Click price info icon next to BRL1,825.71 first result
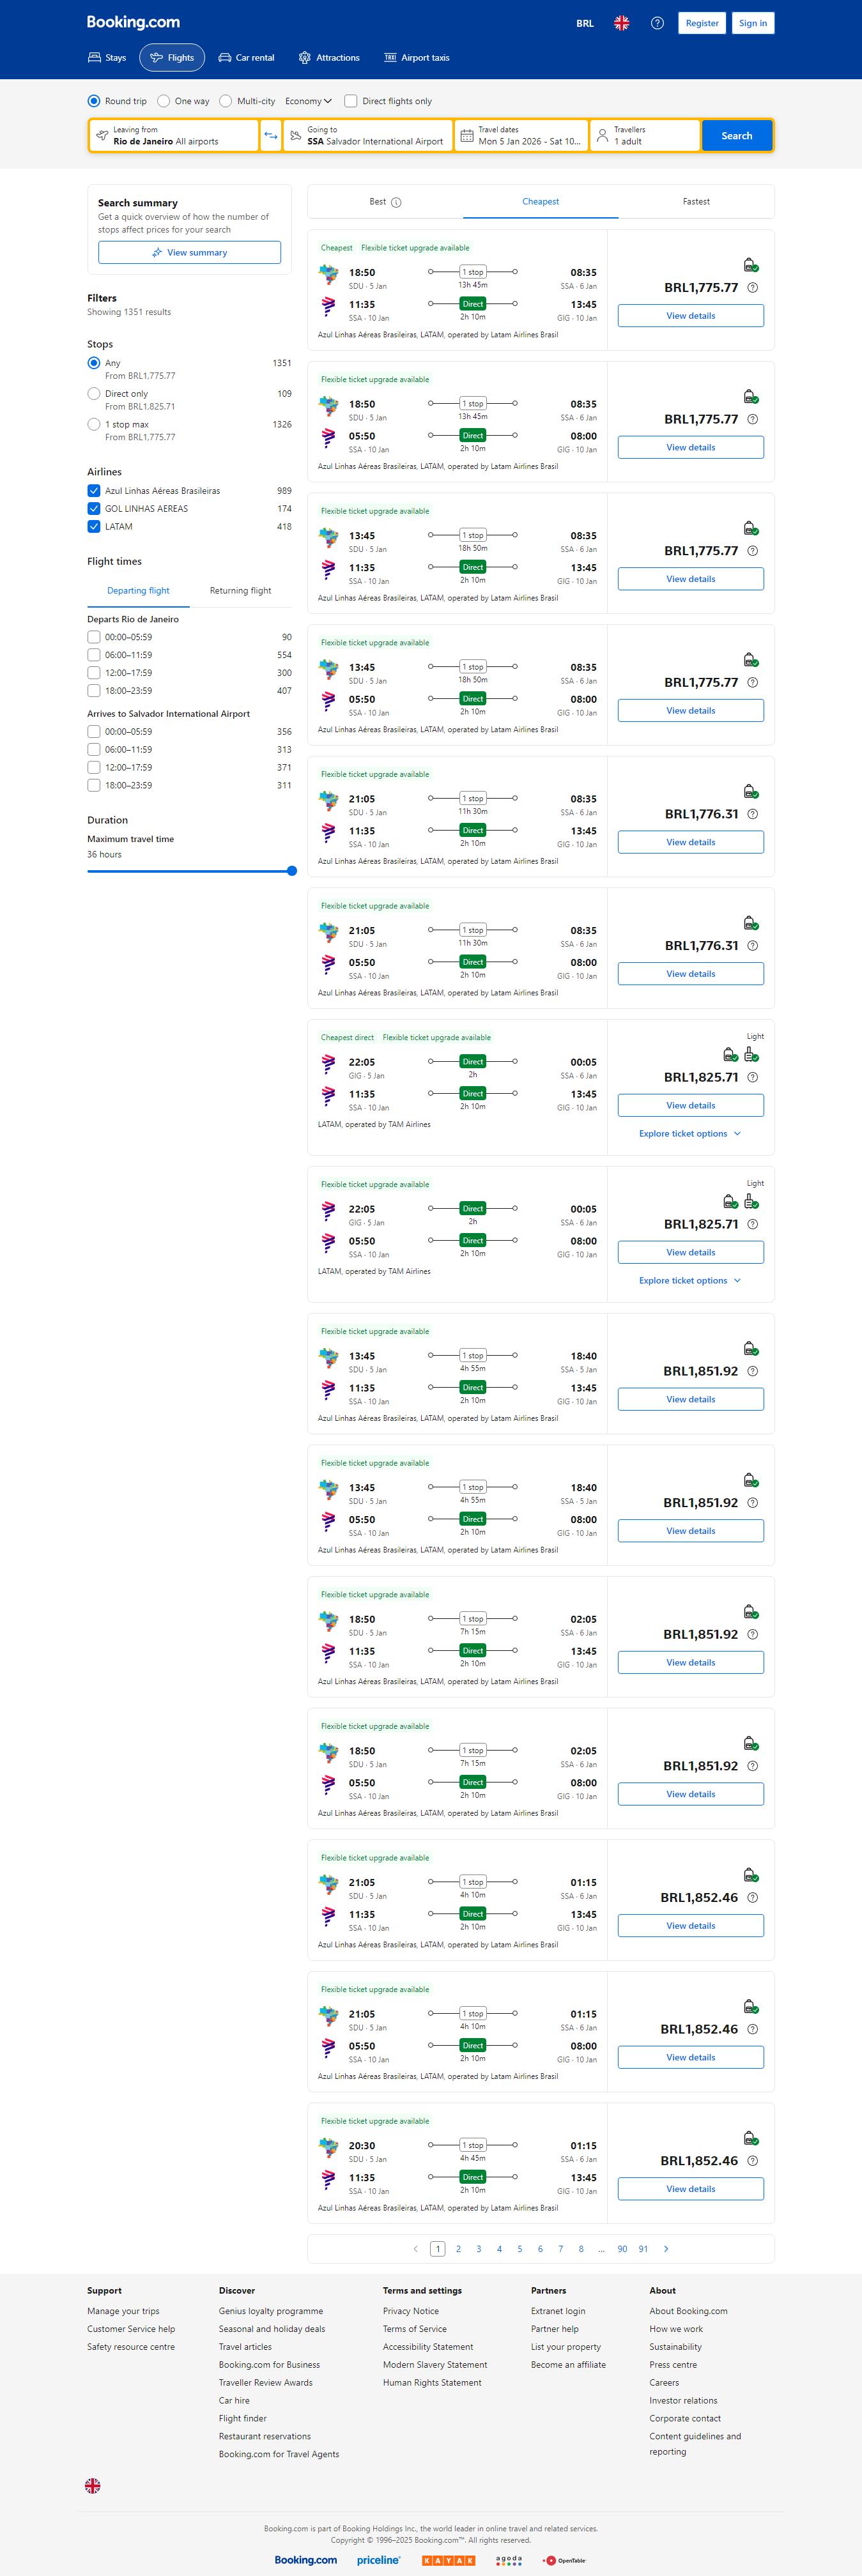Screen dimensions: 862x2576 pos(753,1077)
